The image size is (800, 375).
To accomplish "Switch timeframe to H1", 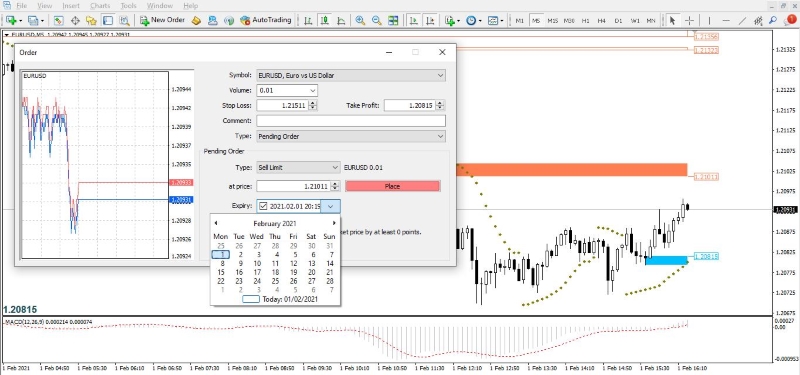I will pos(585,20).
